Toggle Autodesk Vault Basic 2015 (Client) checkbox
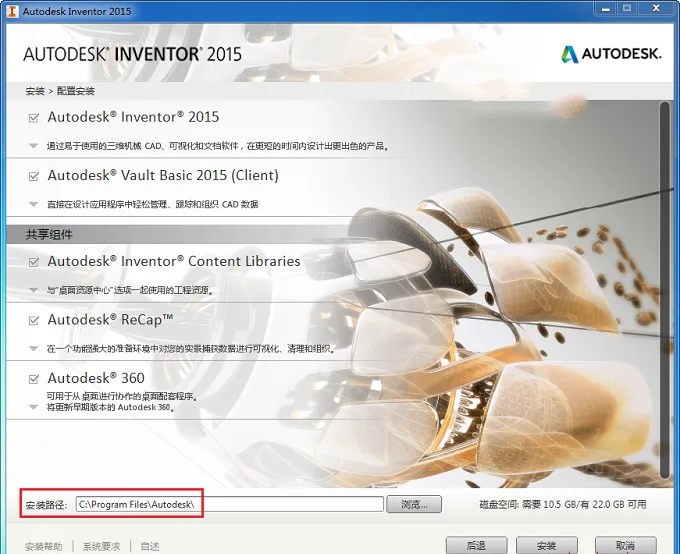The height and width of the screenshot is (554, 680). (x=33, y=176)
